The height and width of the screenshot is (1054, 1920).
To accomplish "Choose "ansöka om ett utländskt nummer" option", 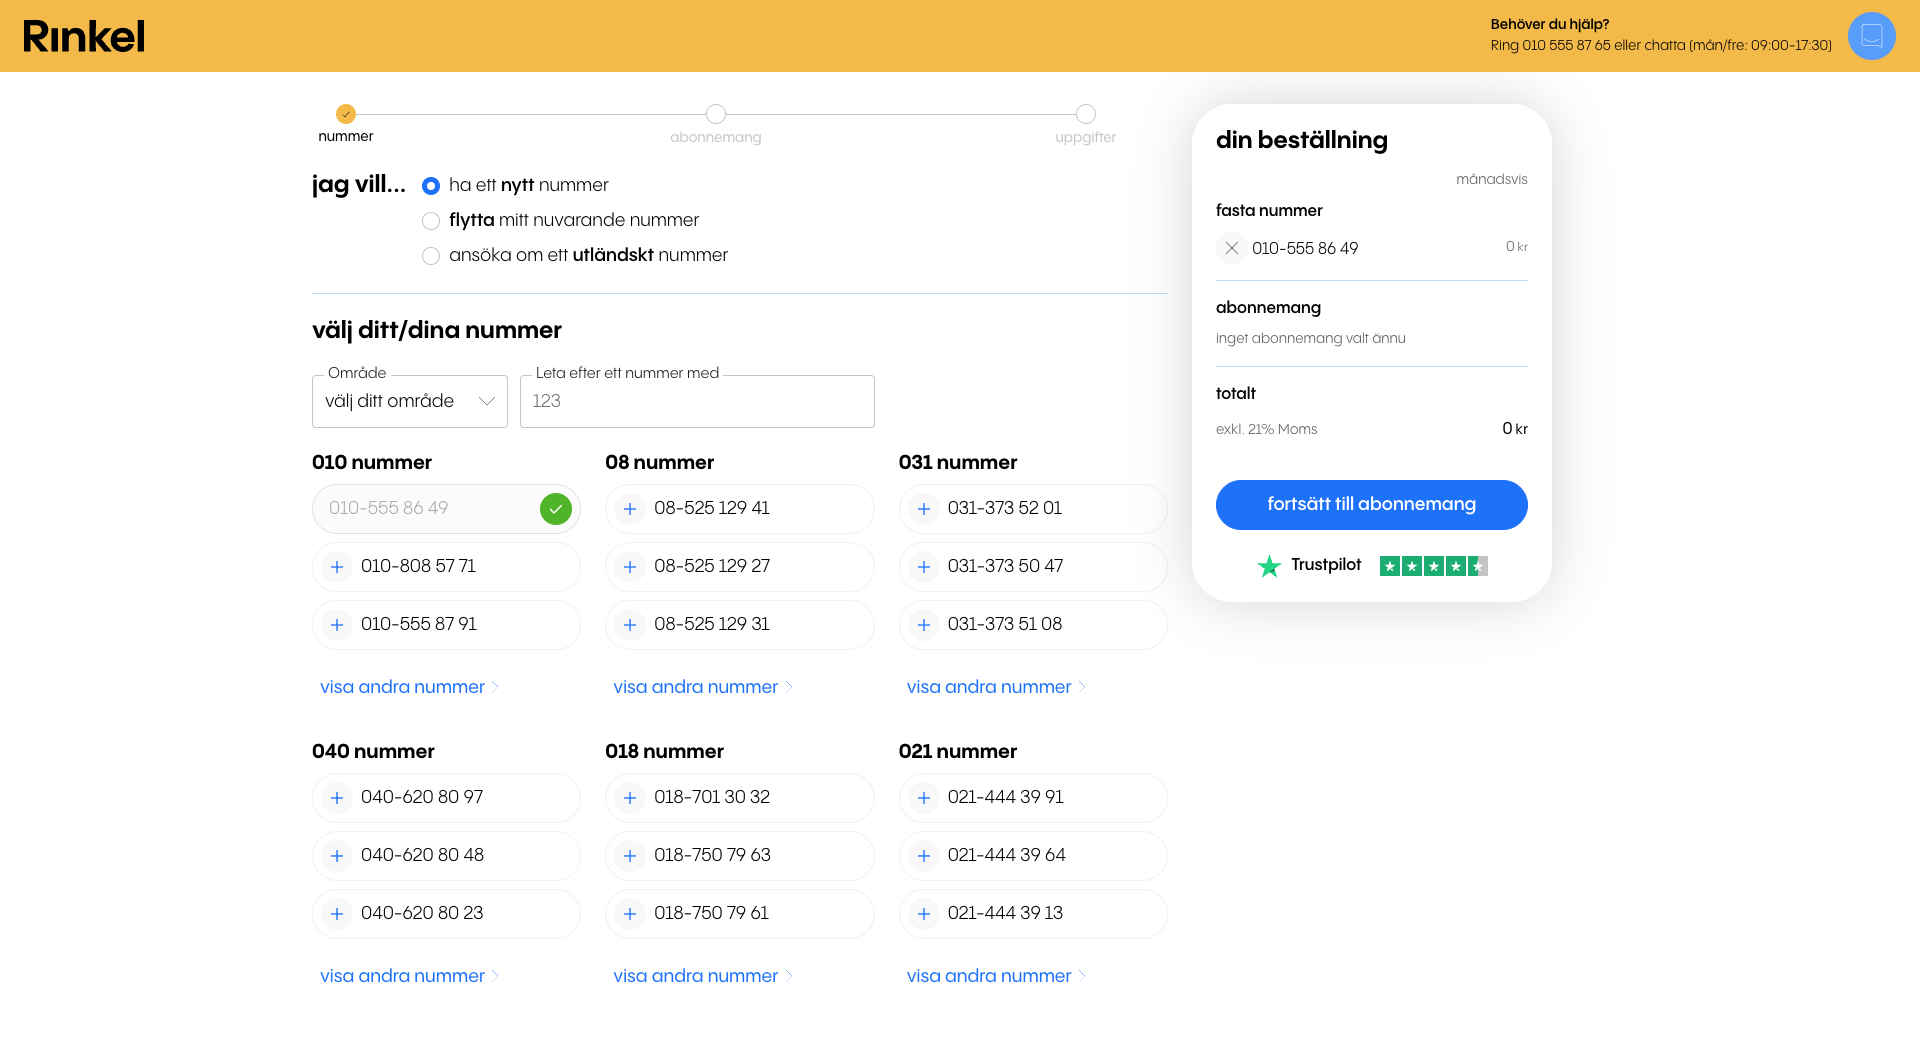I will coord(431,256).
